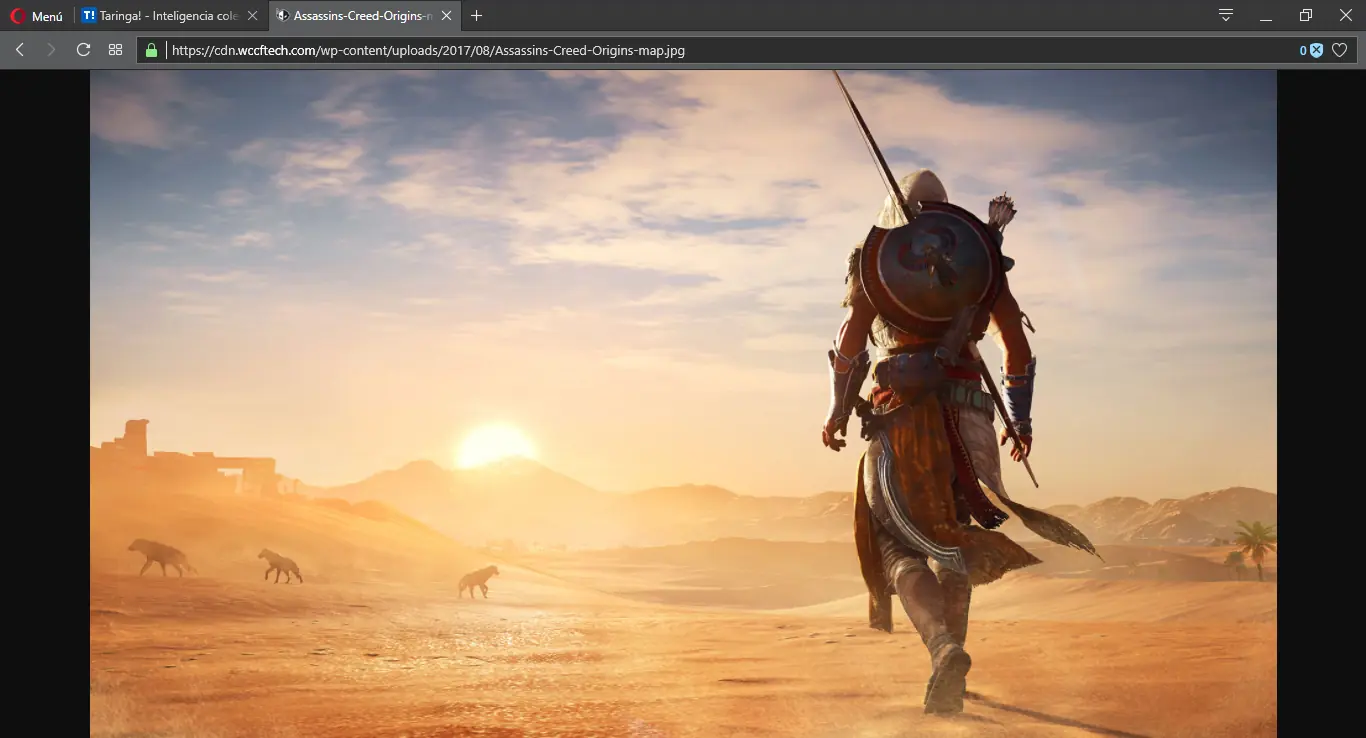Open the ad blocker shield badge

[1312, 50]
